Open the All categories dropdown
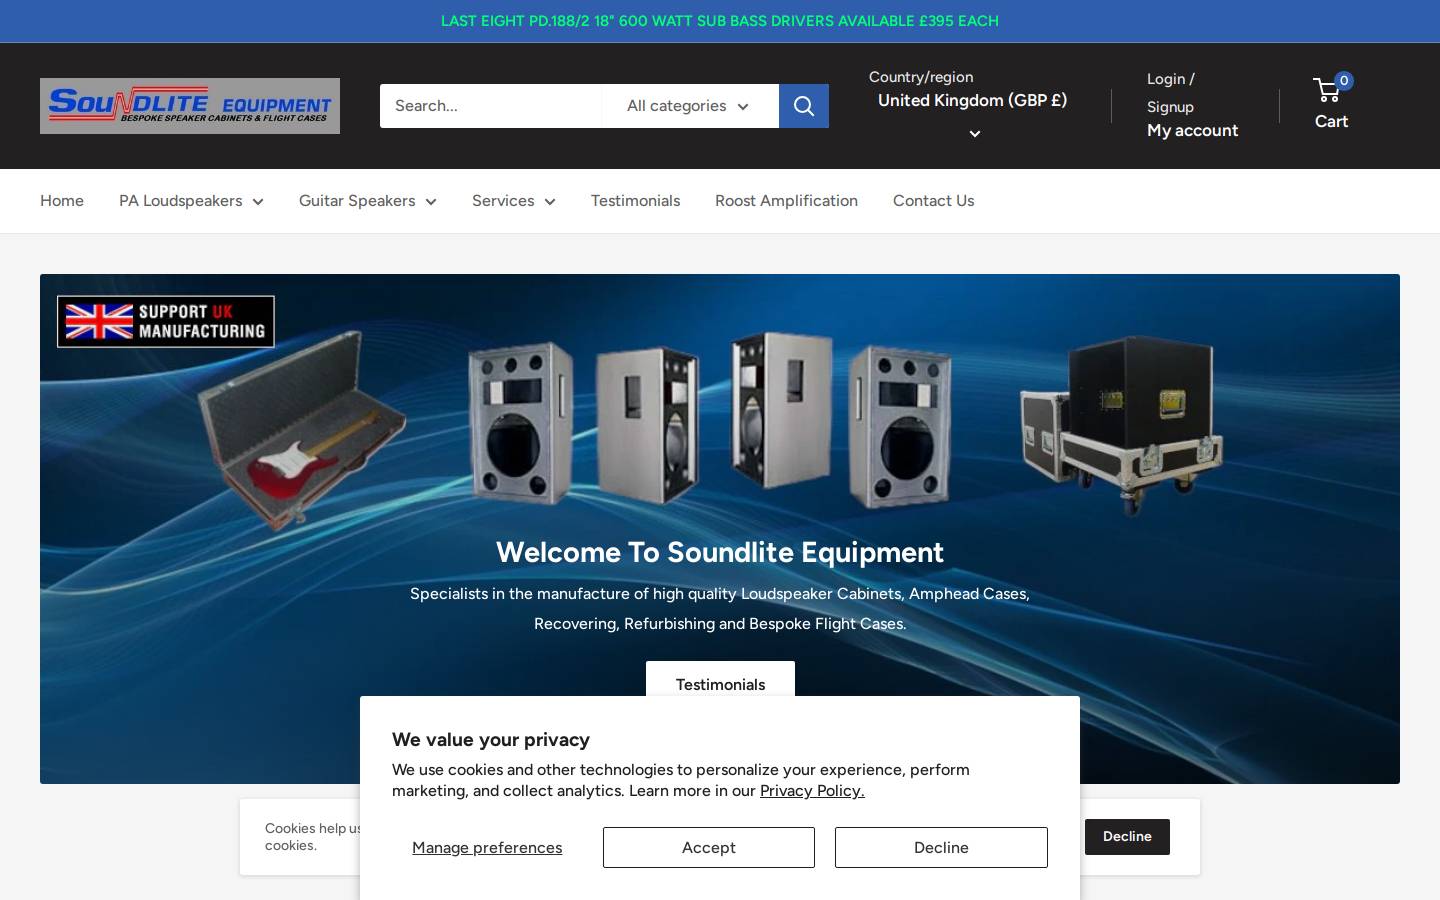The image size is (1440, 900). pyautogui.click(x=690, y=106)
